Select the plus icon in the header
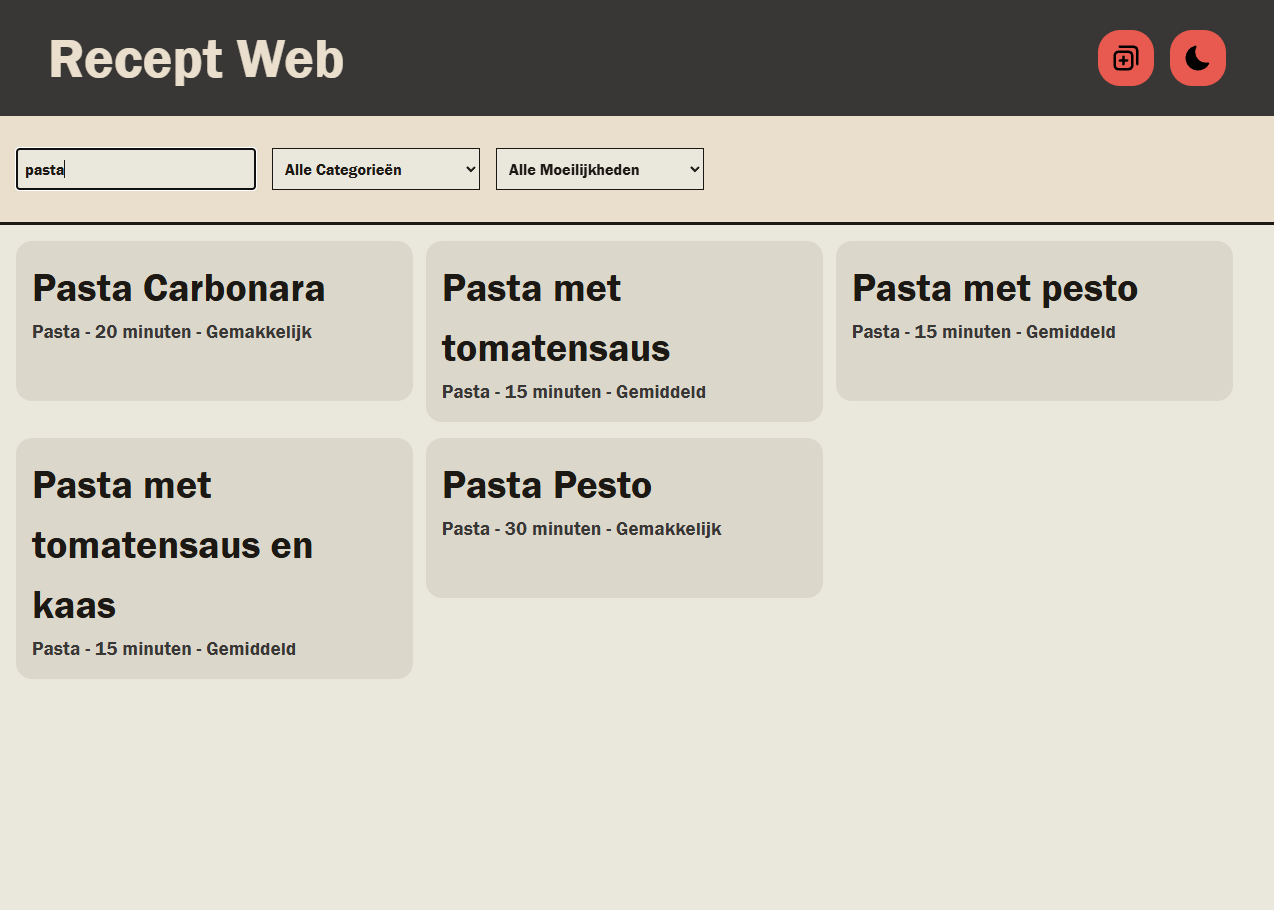This screenshot has height=910, width=1274. click(x=1125, y=58)
